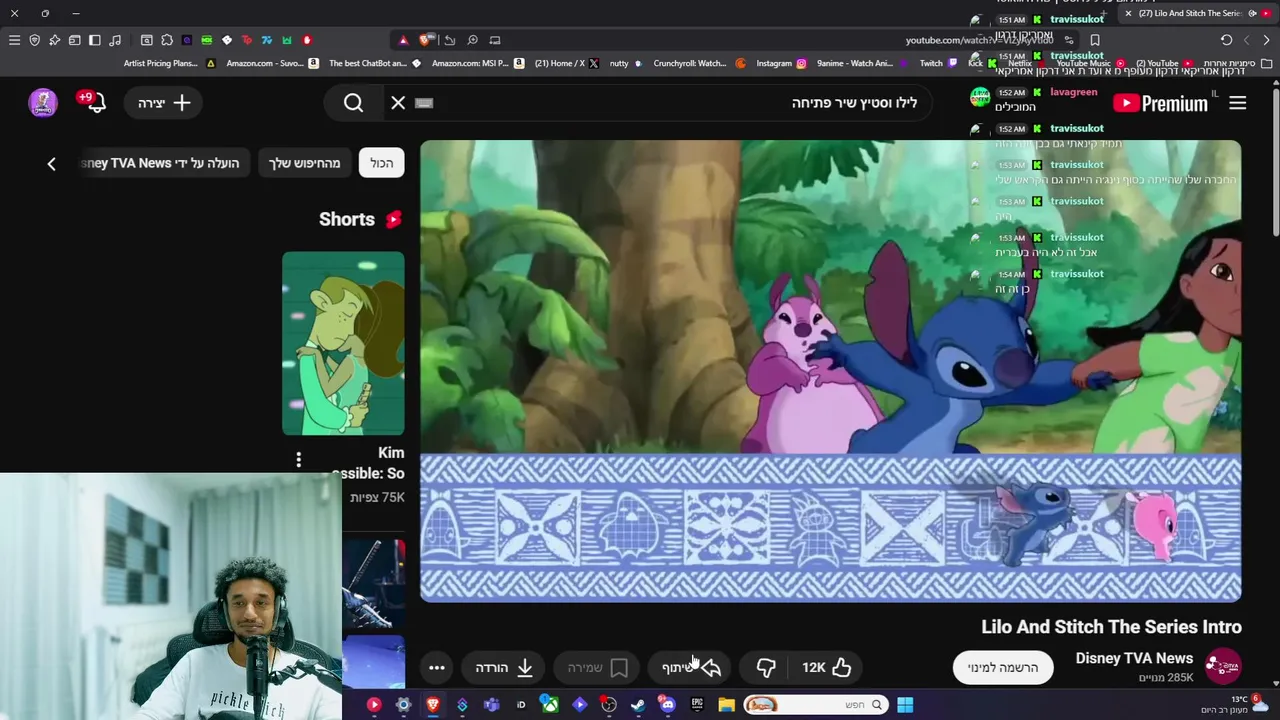This screenshot has width=1280, height=720.
Task: Open the virtual keyboard icon in search
Action: point(424,102)
